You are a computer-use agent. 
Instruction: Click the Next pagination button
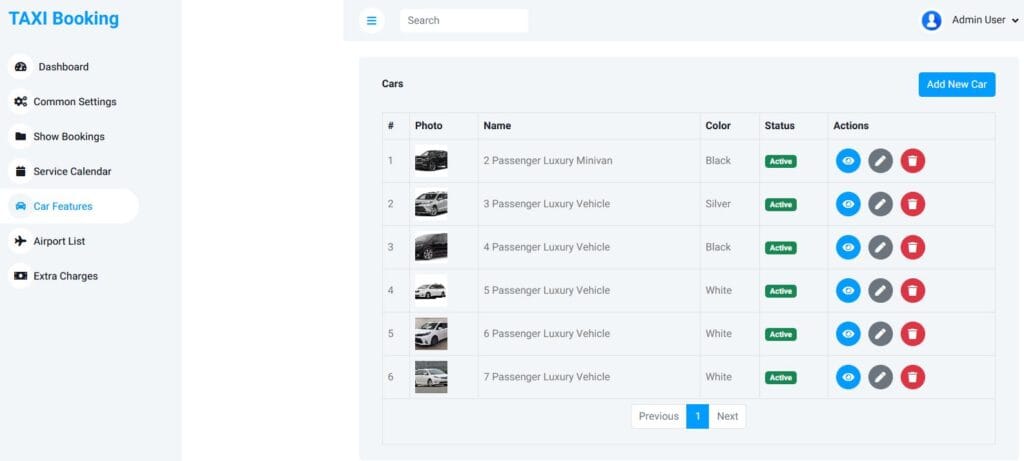coord(728,417)
